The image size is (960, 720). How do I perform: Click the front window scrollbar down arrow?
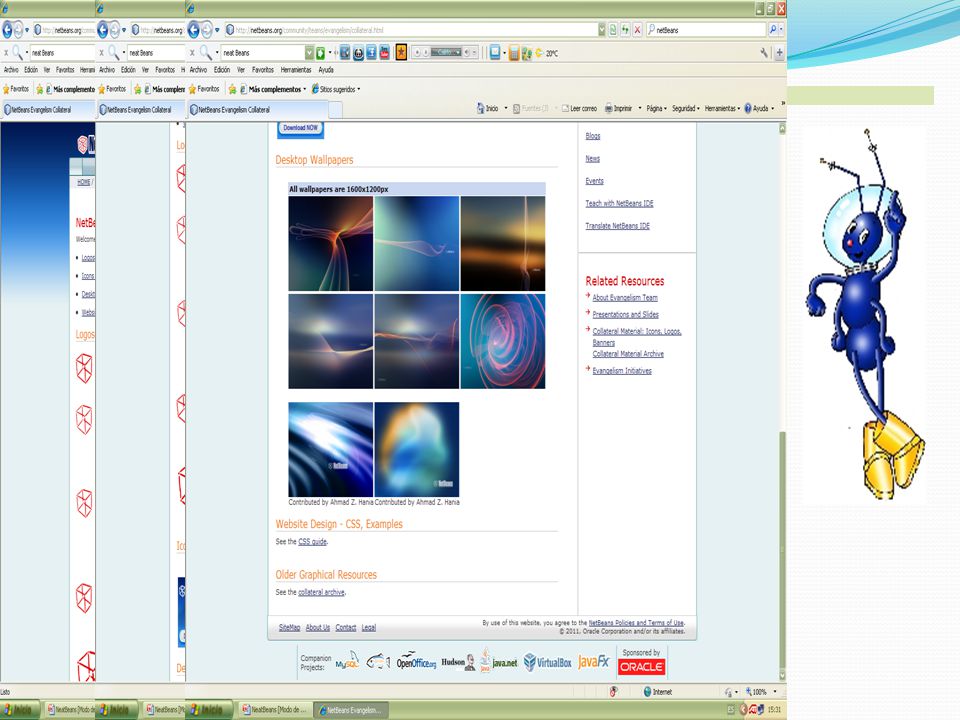click(782, 676)
